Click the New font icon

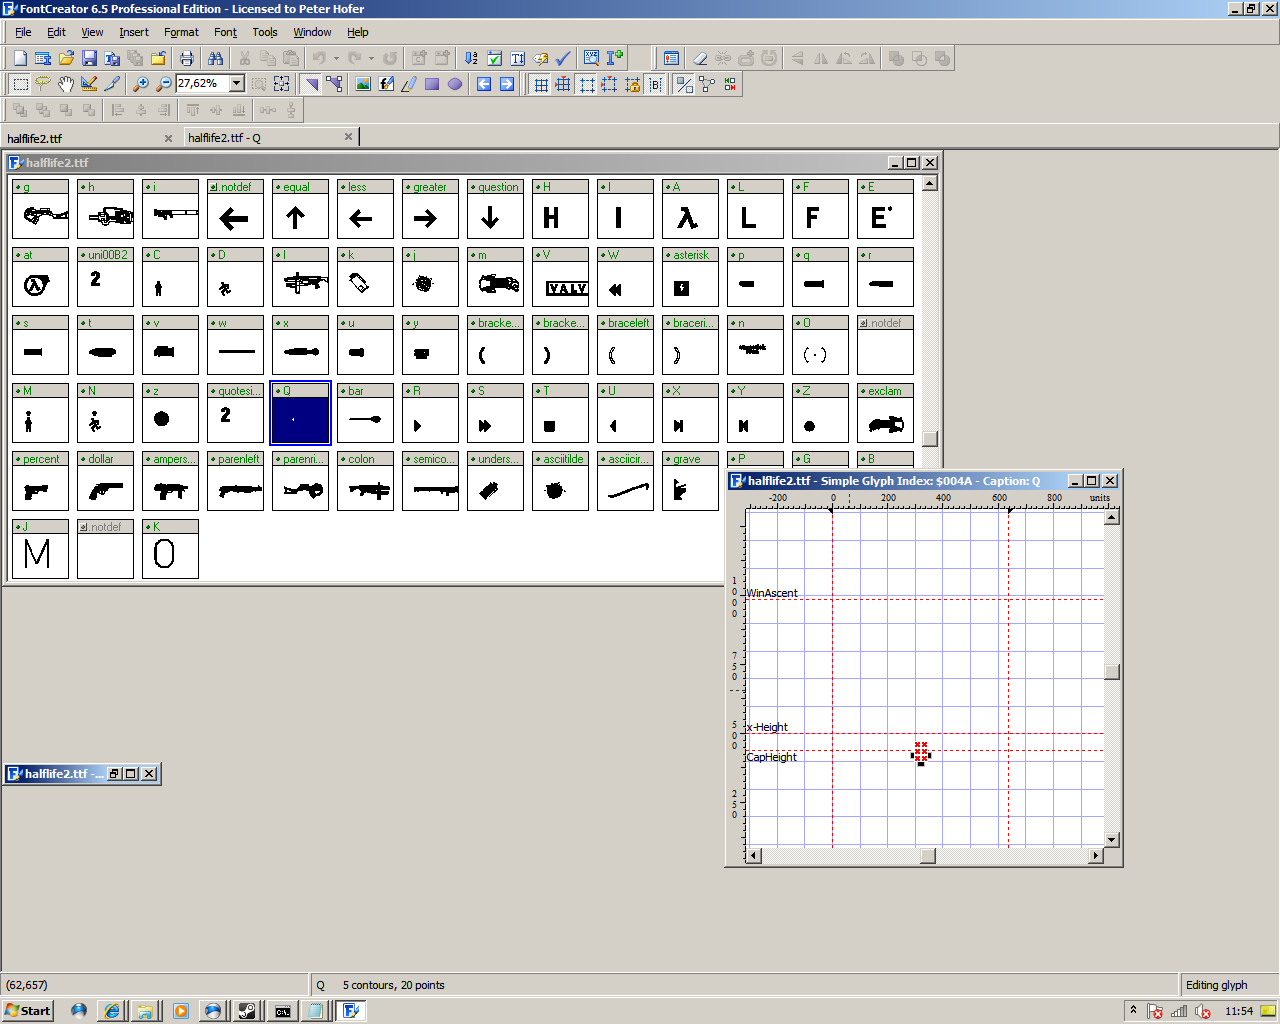click(x=19, y=58)
